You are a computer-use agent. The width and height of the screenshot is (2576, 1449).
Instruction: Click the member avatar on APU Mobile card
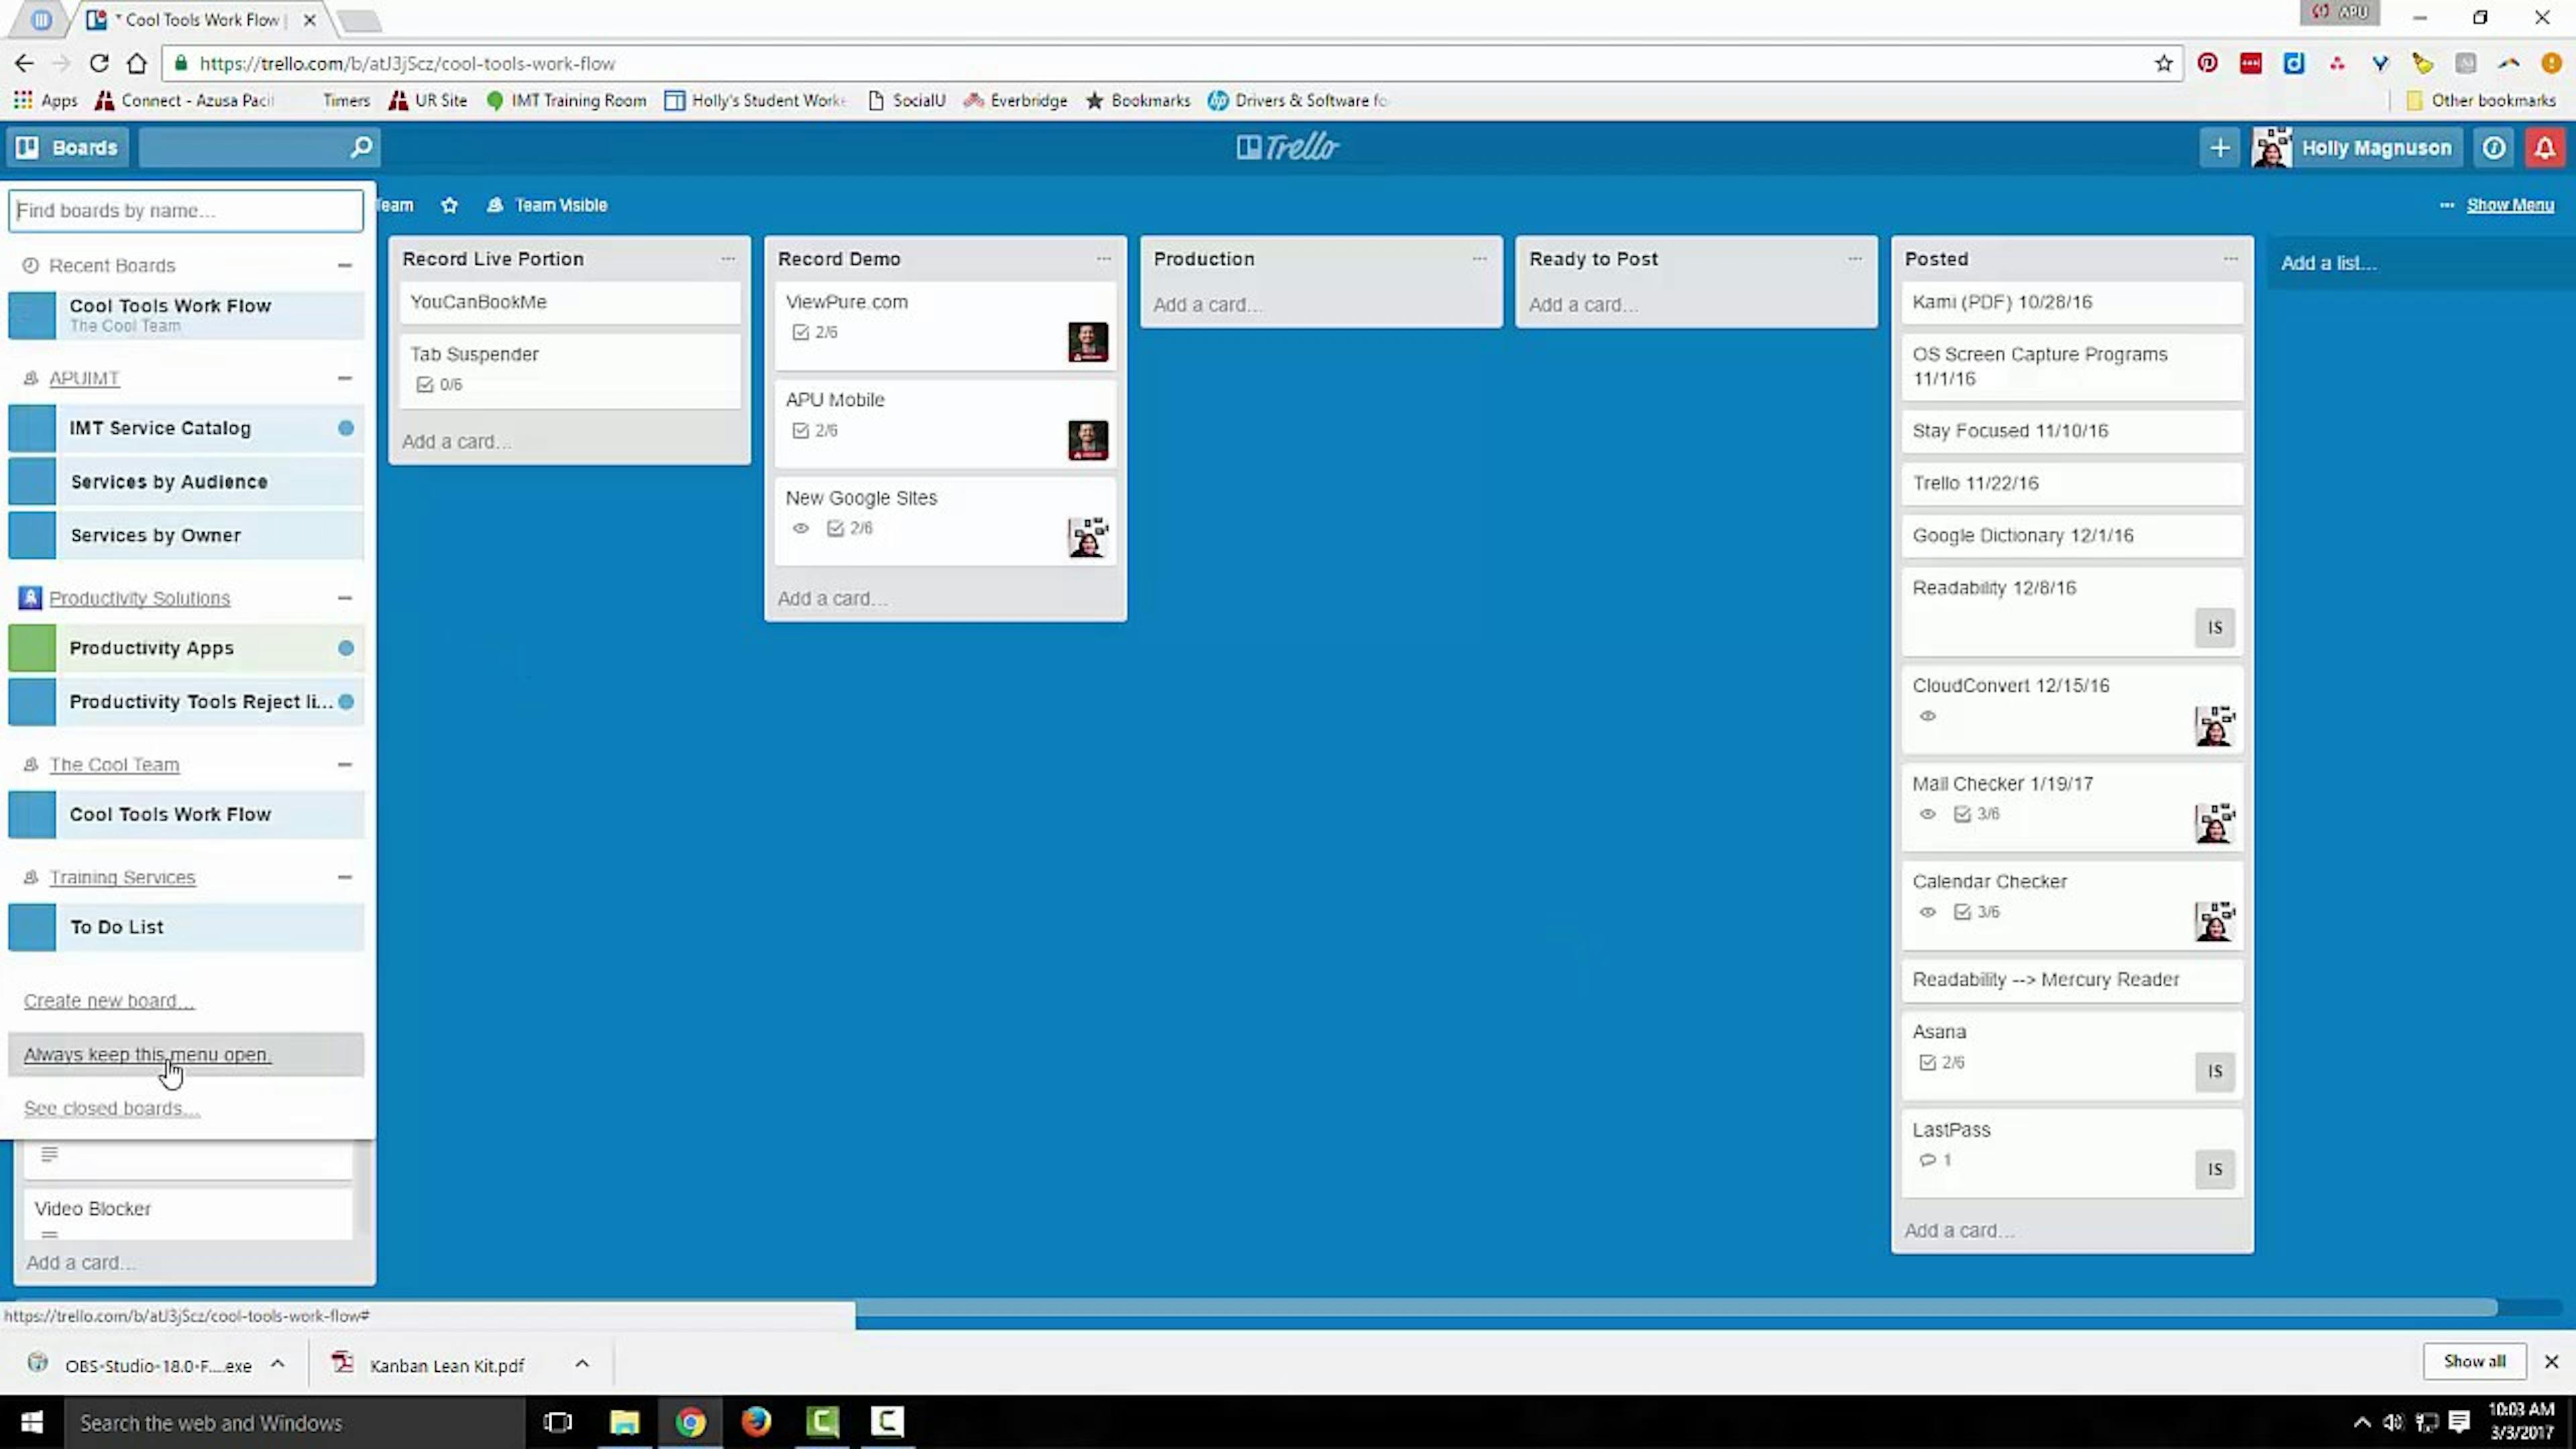[1087, 440]
